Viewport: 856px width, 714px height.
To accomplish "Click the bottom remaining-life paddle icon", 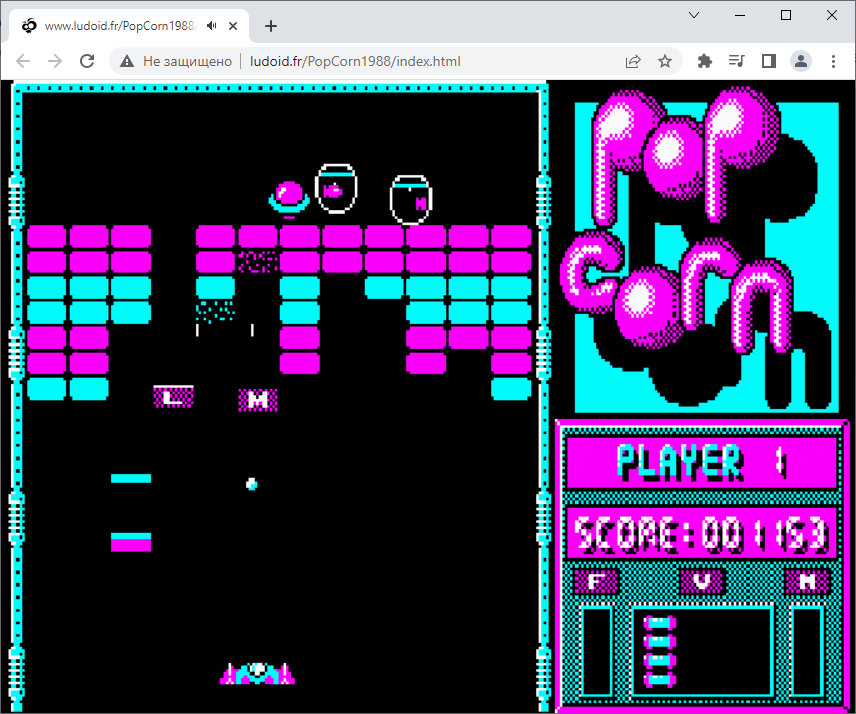I will click(660, 680).
